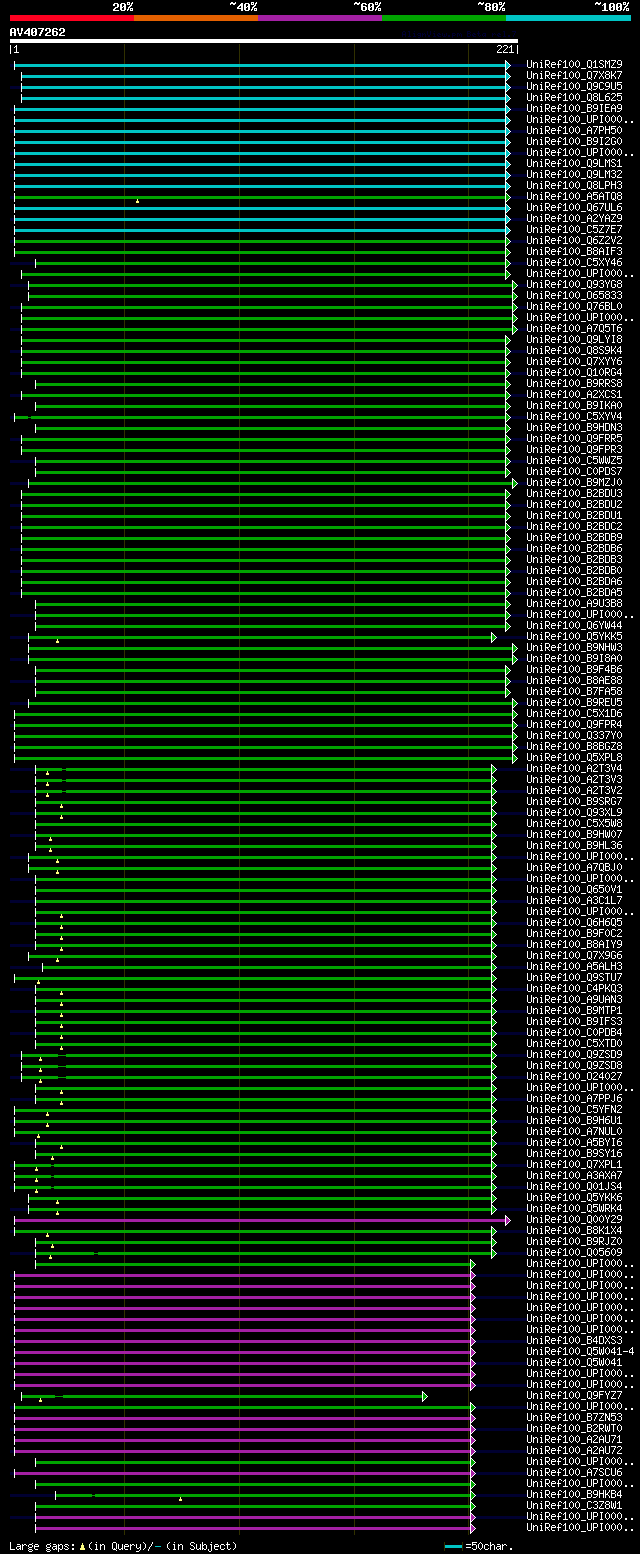Open hit UniRef100_A7SCU6
This screenshot has width=640, height=1554.
575,1473
